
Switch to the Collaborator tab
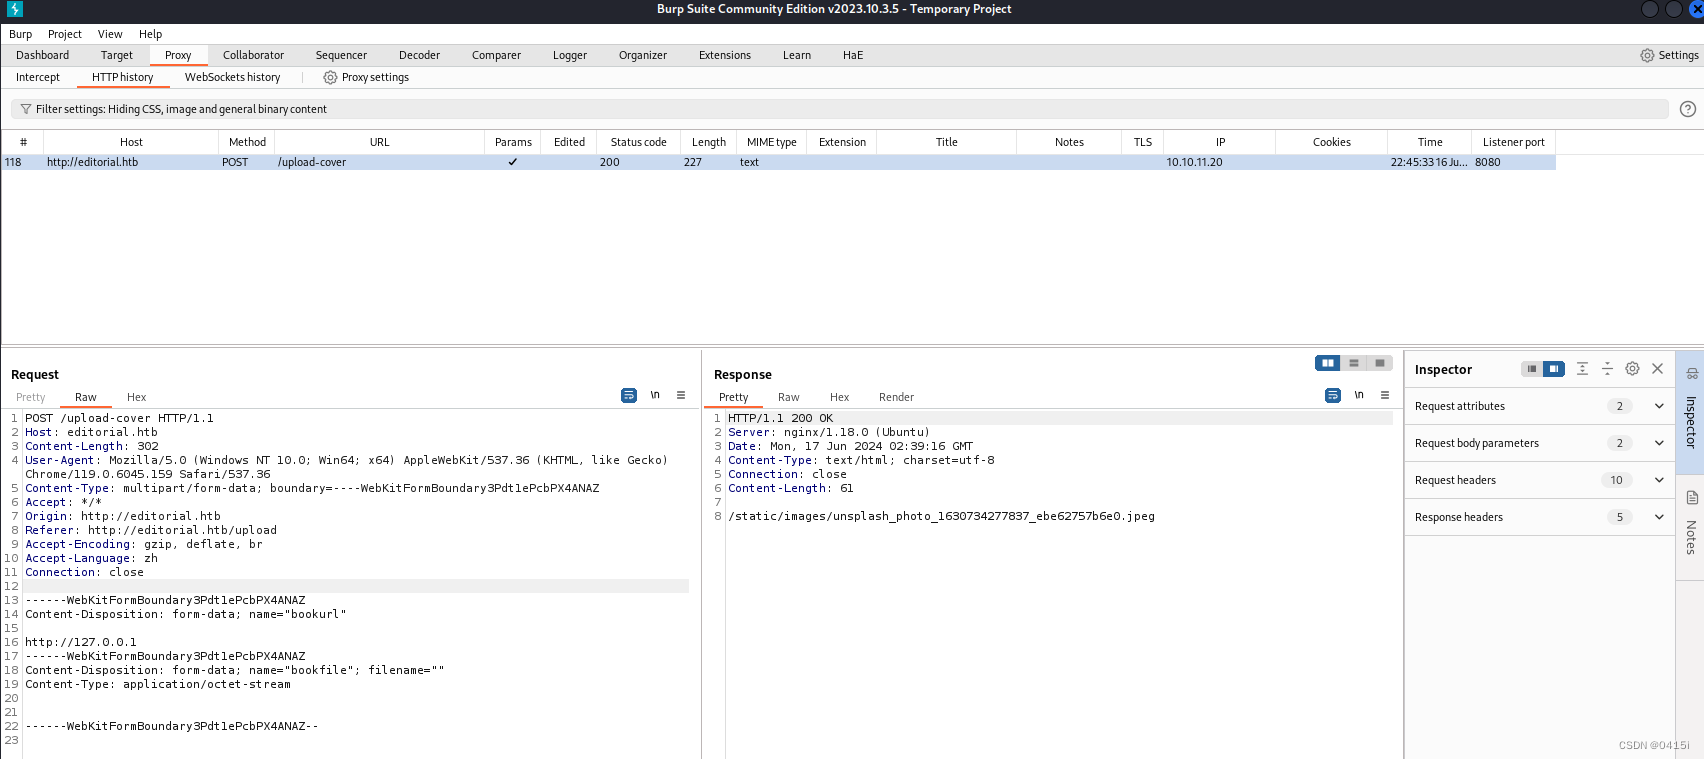coord(253,55)
